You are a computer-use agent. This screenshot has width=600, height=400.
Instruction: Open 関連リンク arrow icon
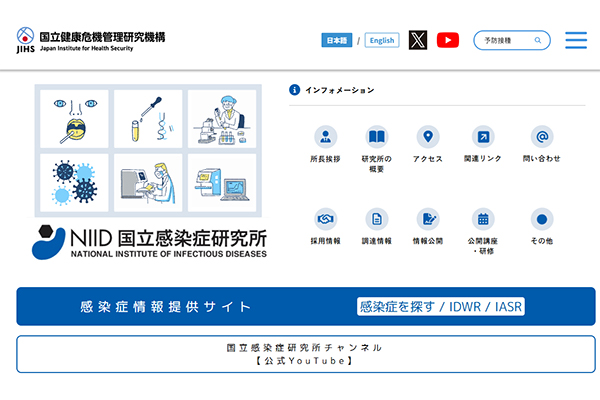[483, 137]
